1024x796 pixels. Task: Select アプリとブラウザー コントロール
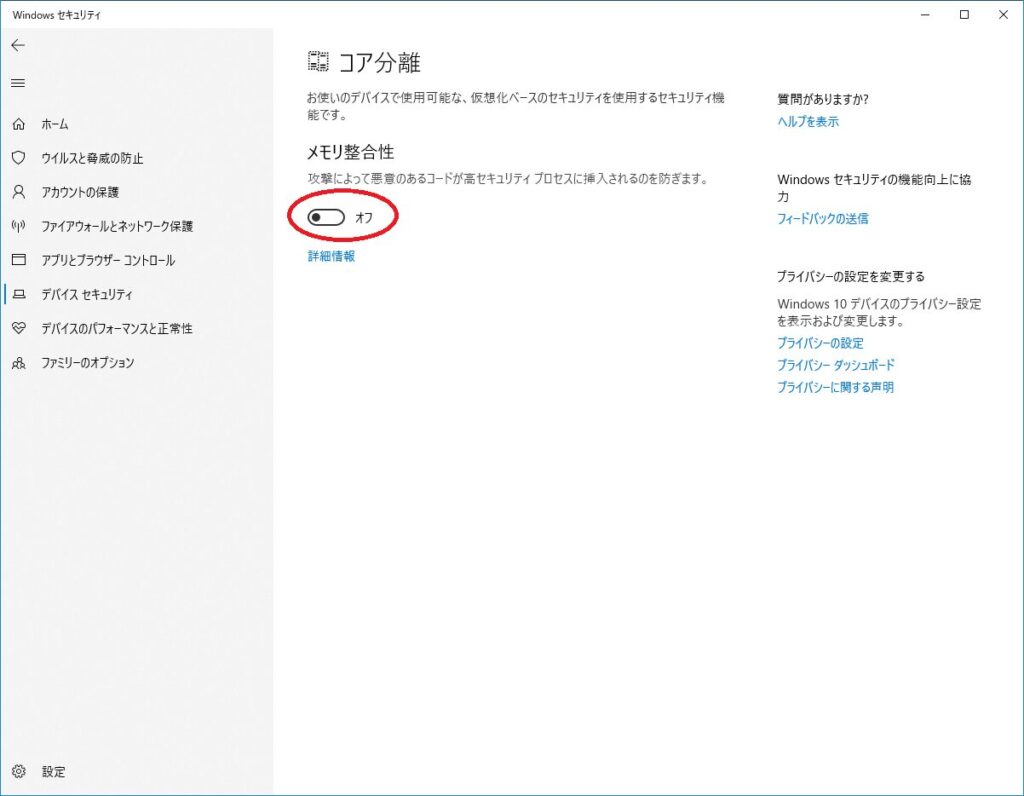click(x=108, y=261)
